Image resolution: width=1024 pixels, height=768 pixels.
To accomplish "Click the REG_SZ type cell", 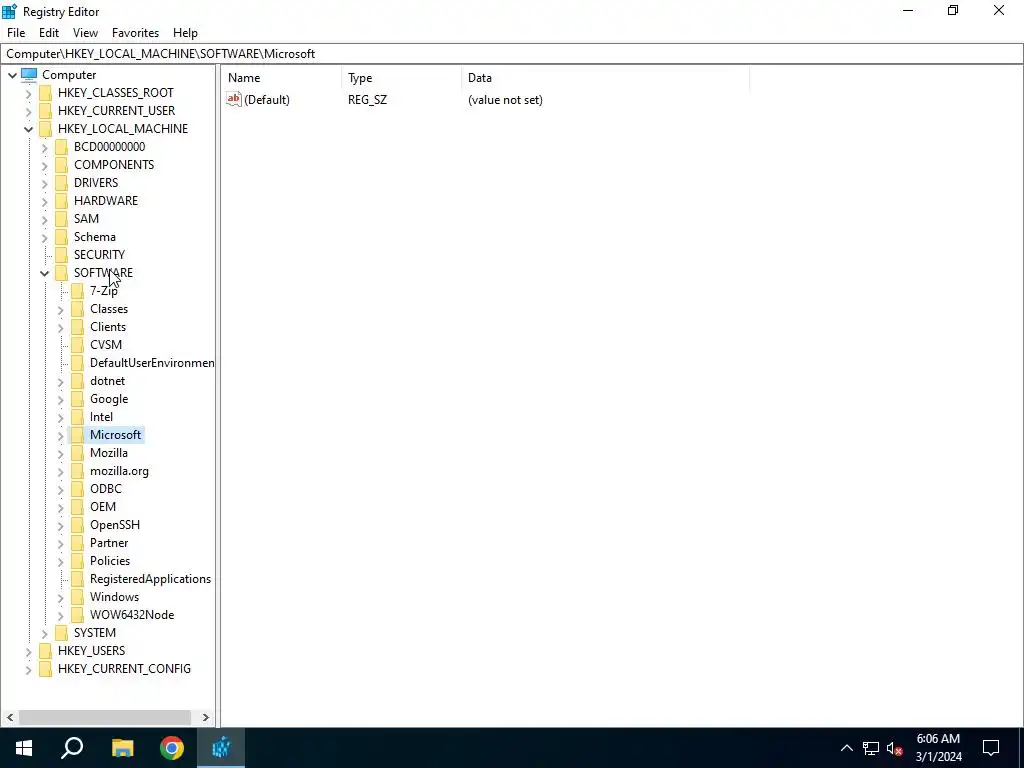I will pyautogui.click(x=367, y=100).
